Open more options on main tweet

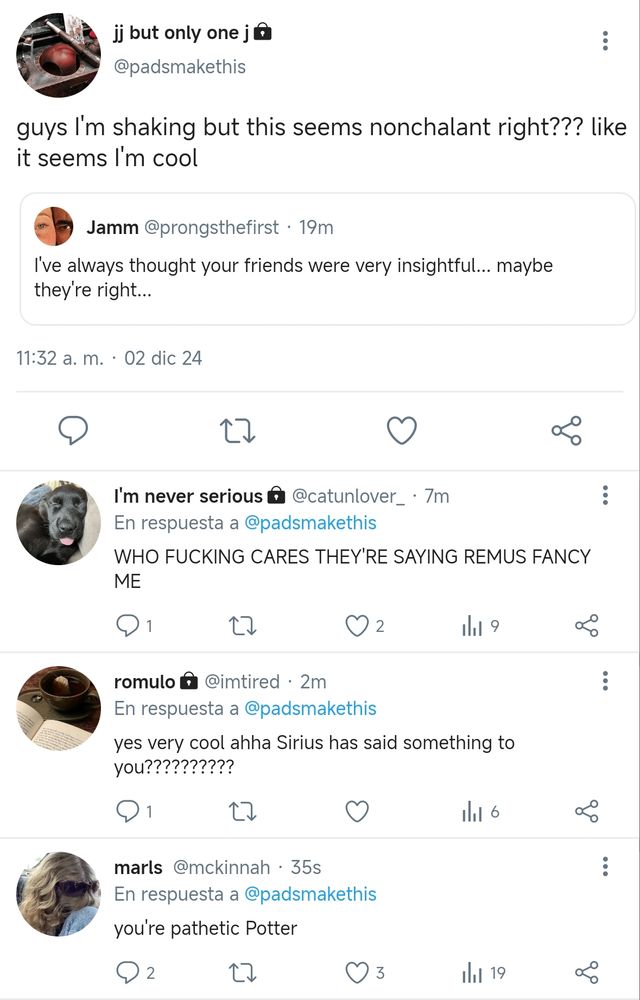pos(605,41)
